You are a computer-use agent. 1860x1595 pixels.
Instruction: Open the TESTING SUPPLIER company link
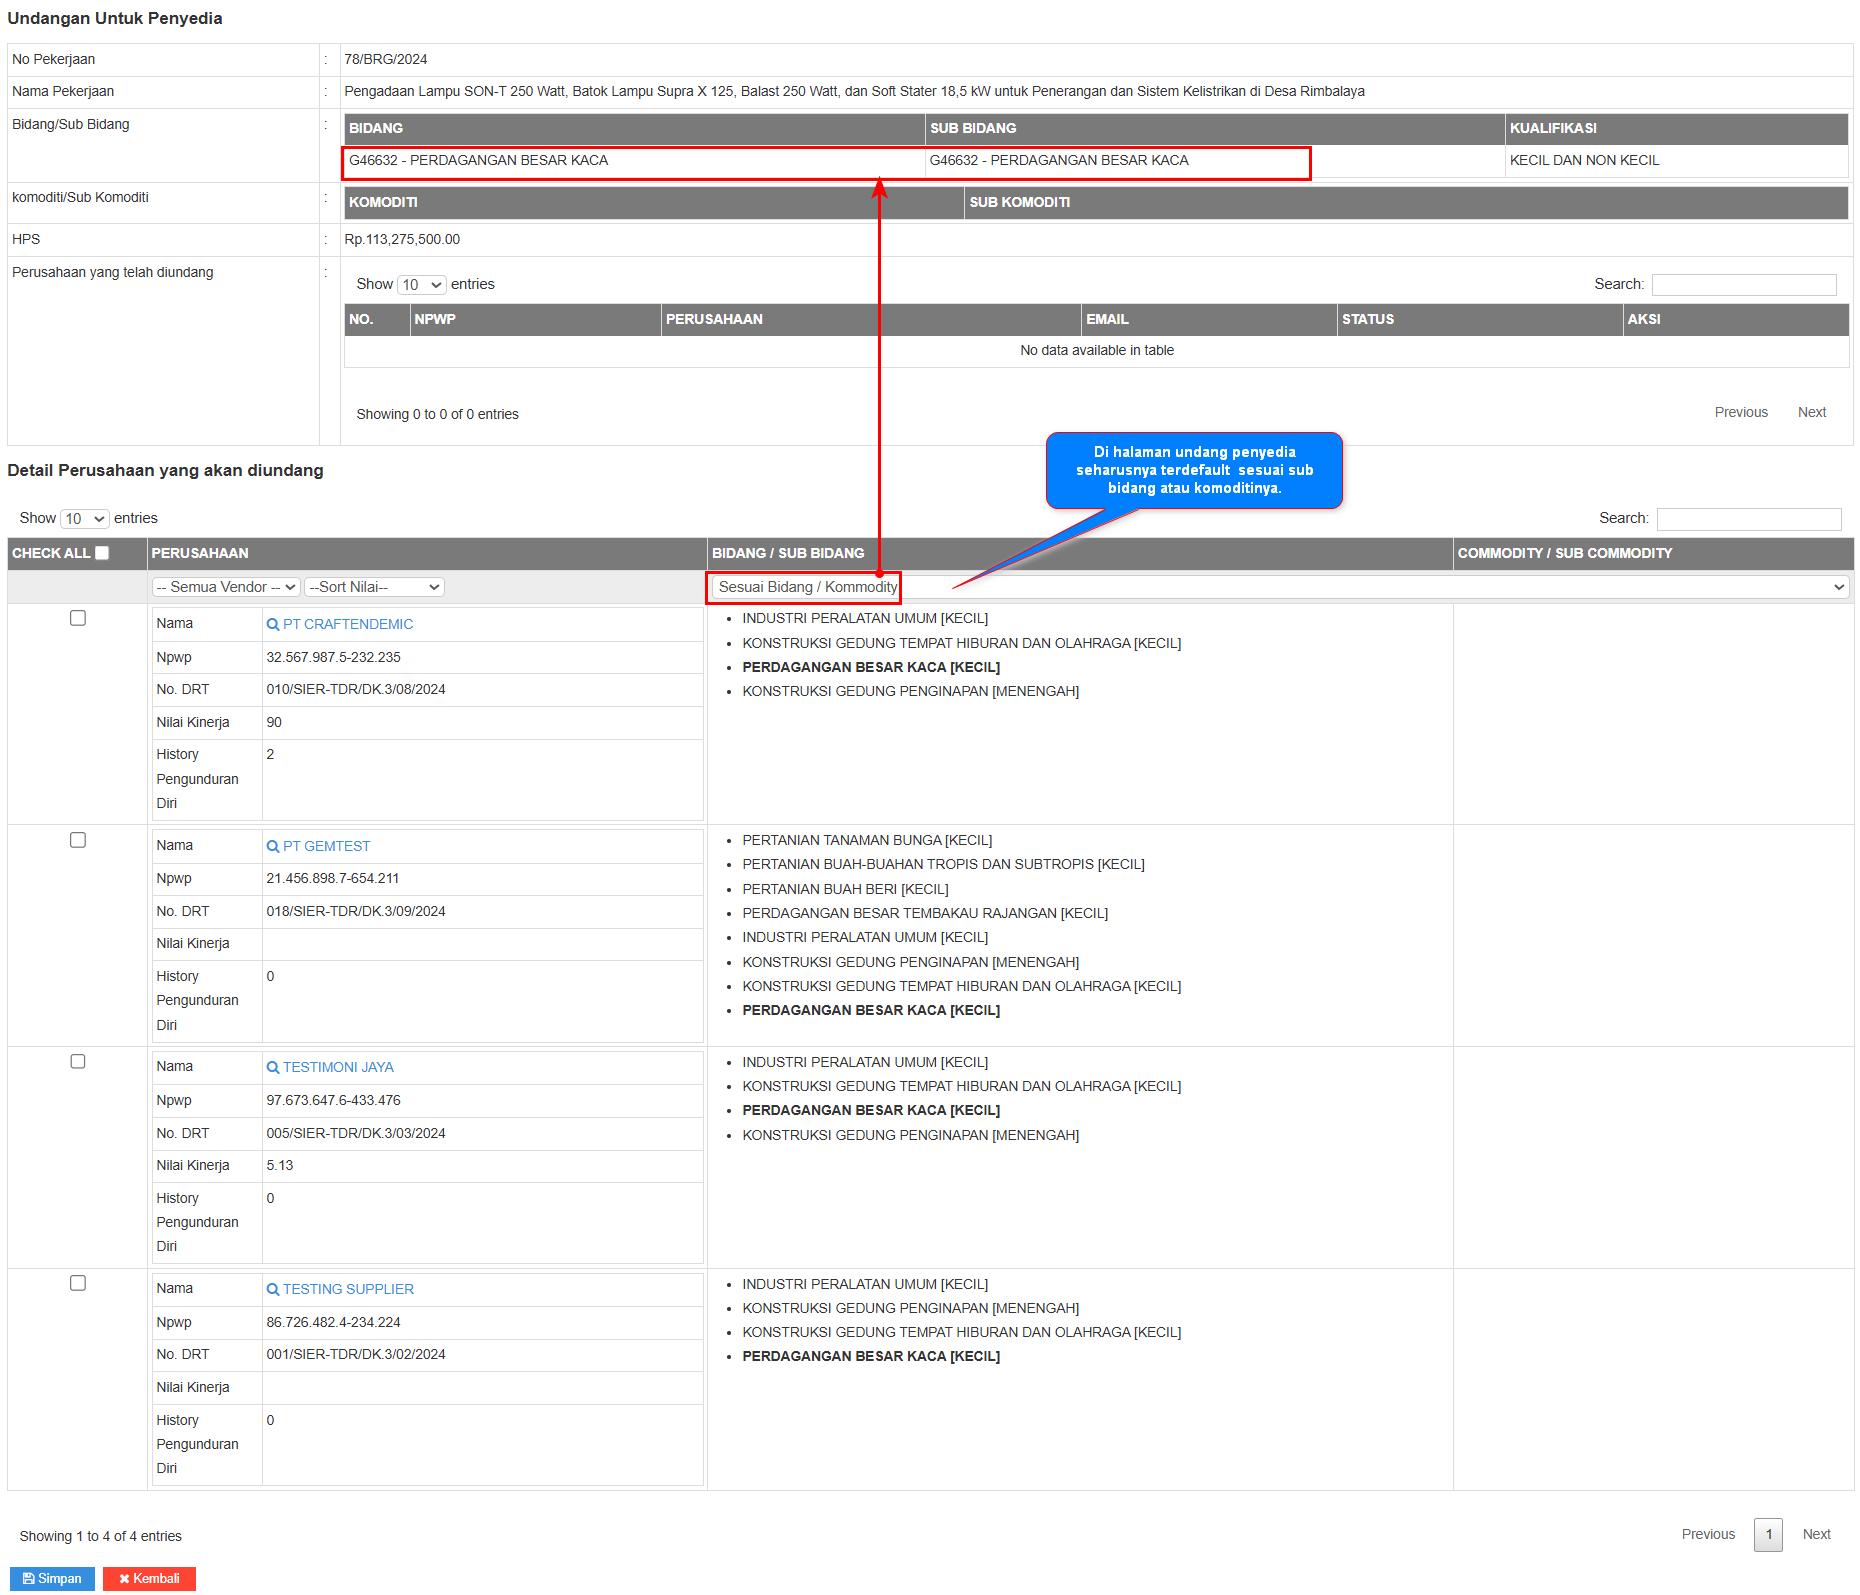(348, 1289)
